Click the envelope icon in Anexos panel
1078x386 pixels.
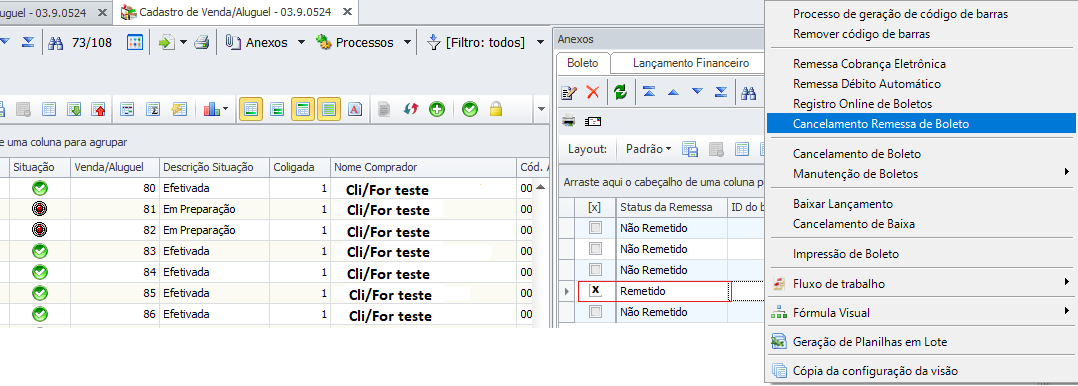tap(593, 121)
